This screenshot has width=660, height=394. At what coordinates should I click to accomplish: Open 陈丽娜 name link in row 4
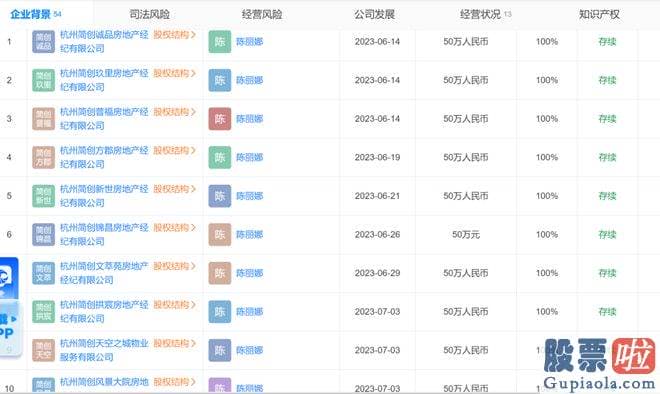pyautogui.click(x=249, y=157)
